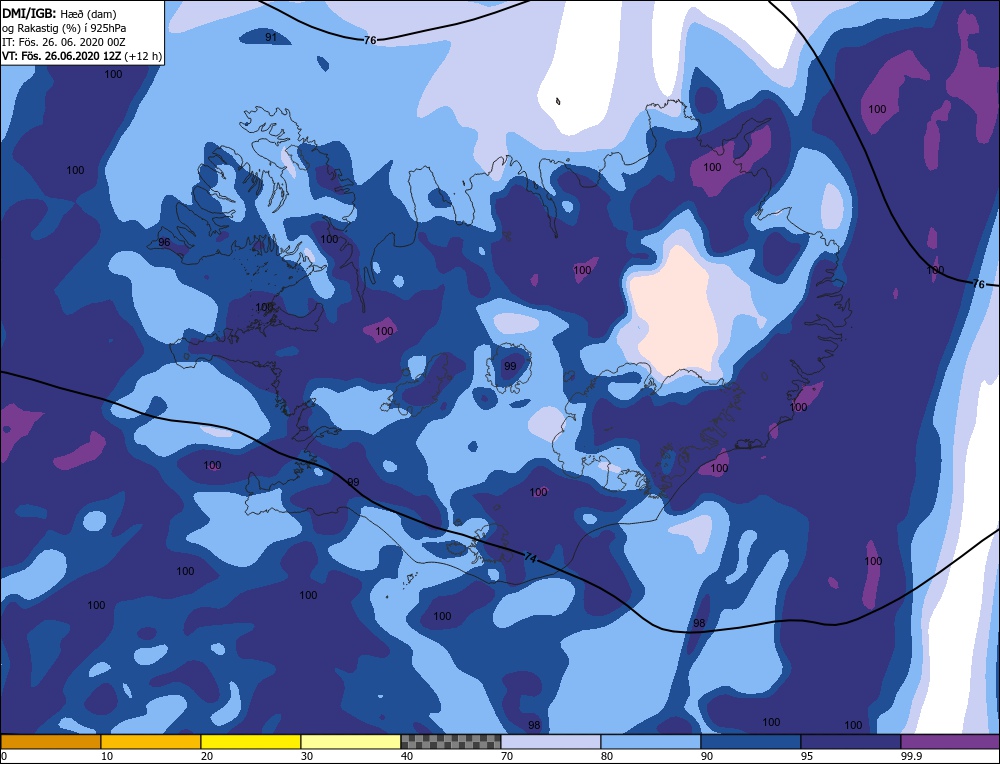The width and height of the screenshot is (1000, 764).
Task: Click the medium blue 90-95 legend swatch
Action: point(751,741)
